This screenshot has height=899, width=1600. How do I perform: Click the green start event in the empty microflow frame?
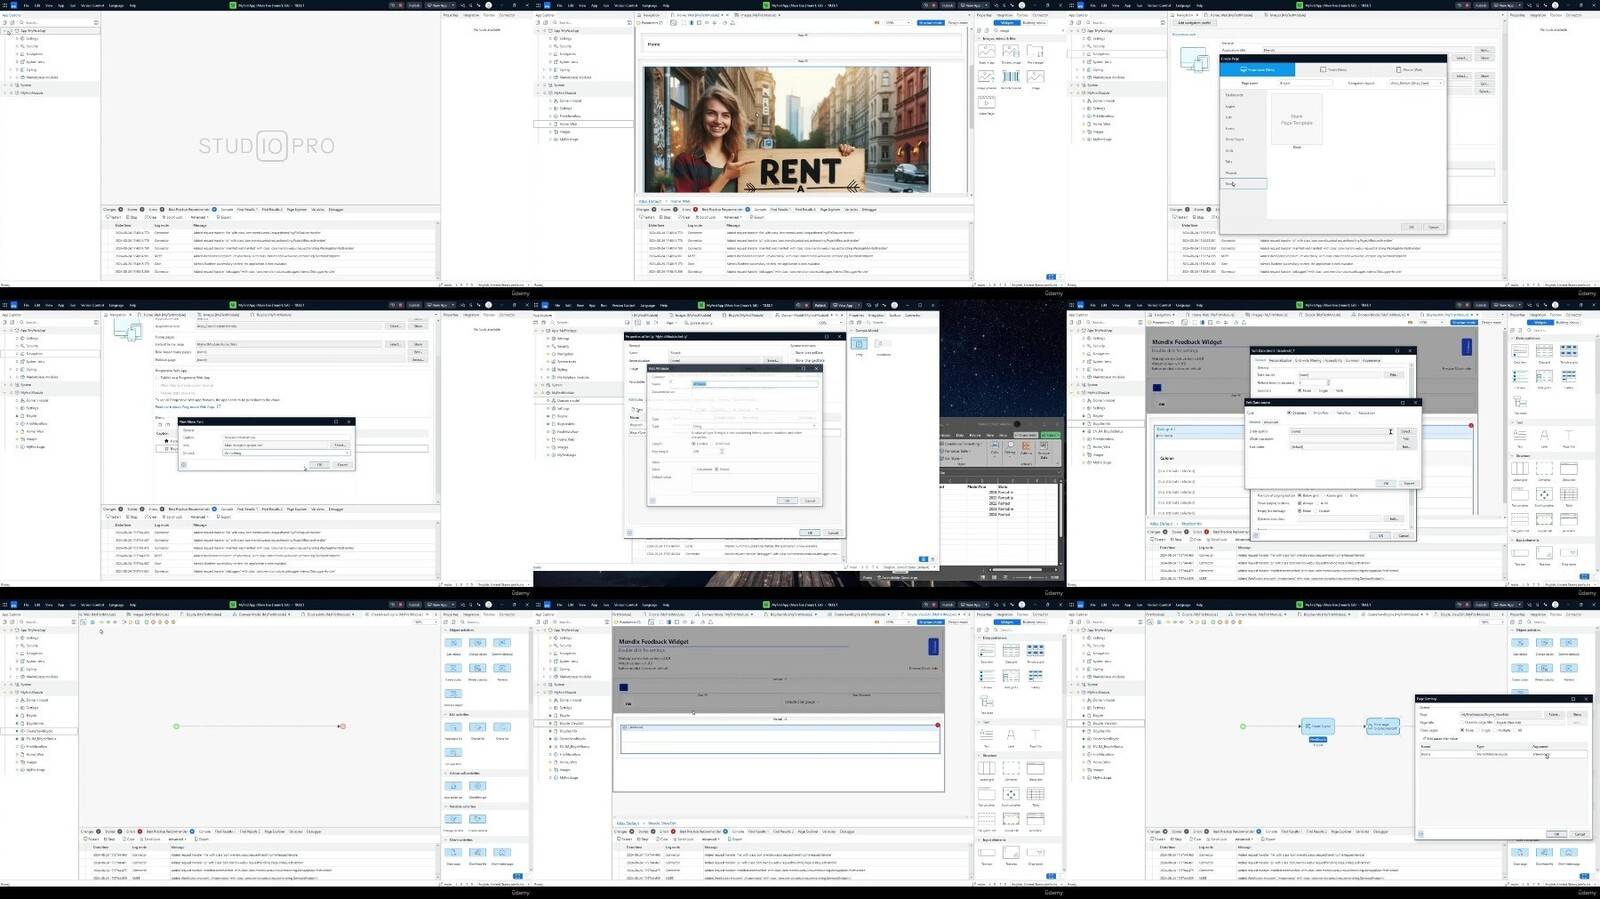(176, 726)
